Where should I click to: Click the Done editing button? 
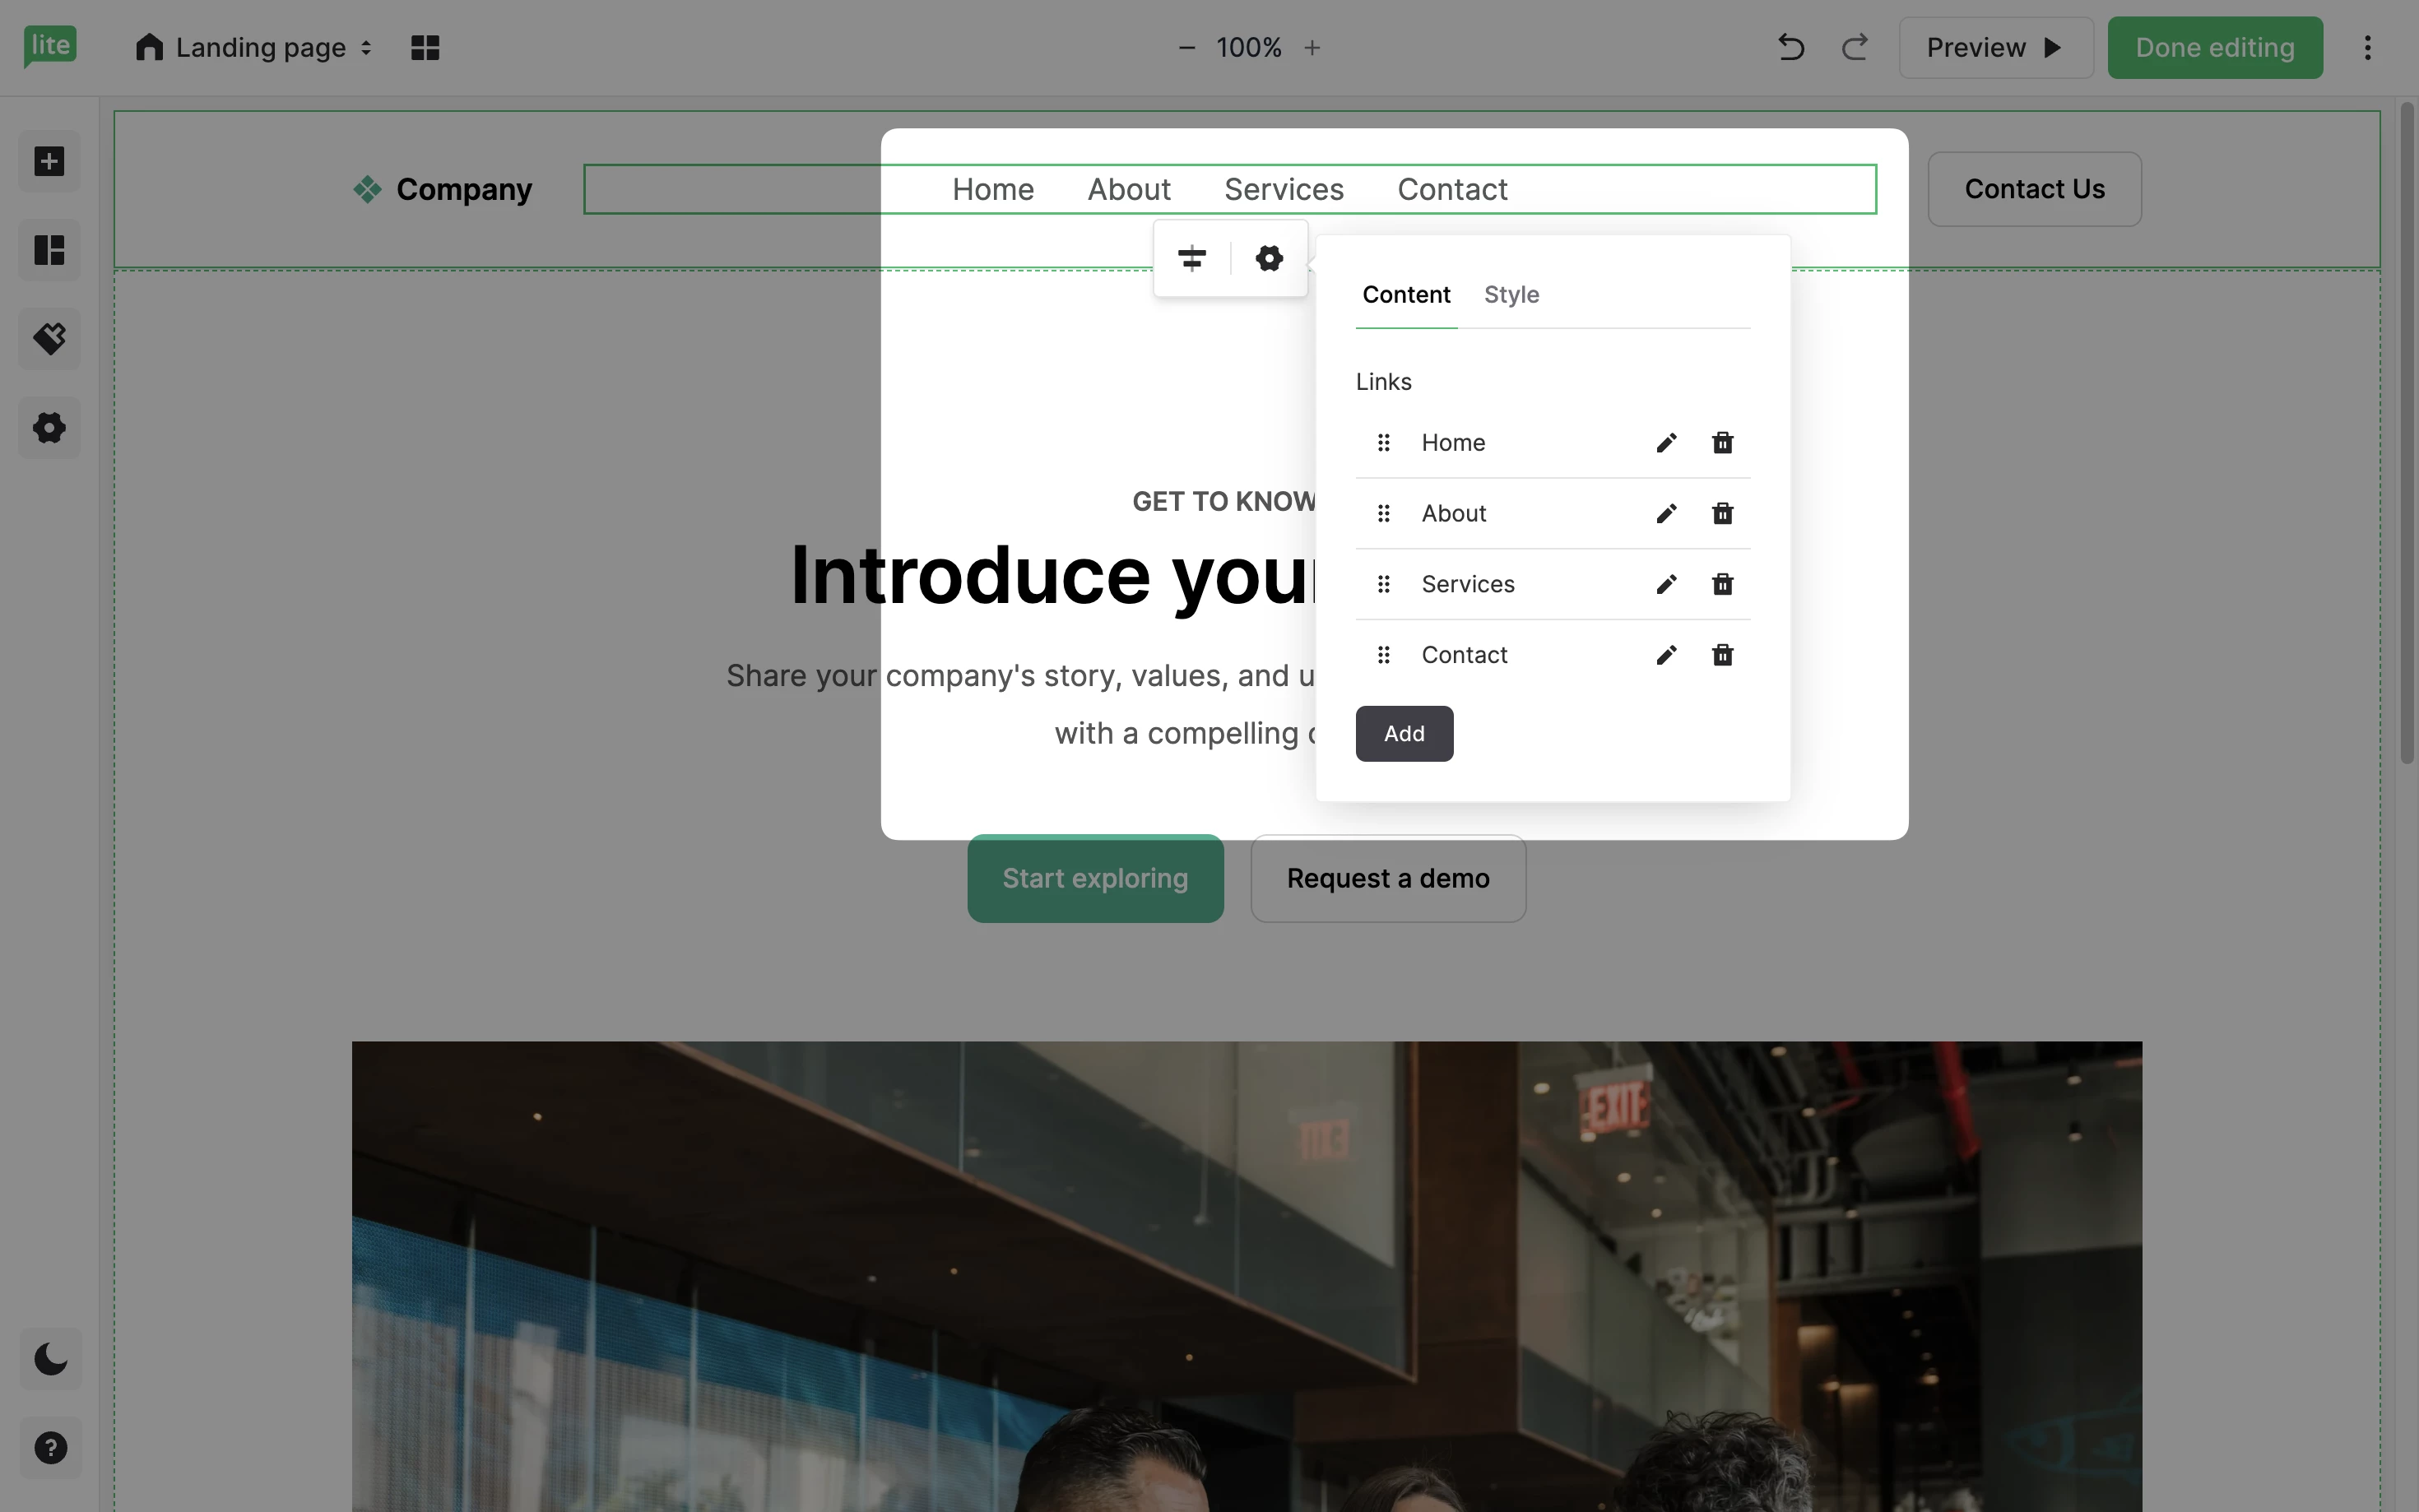[2214, 48]
